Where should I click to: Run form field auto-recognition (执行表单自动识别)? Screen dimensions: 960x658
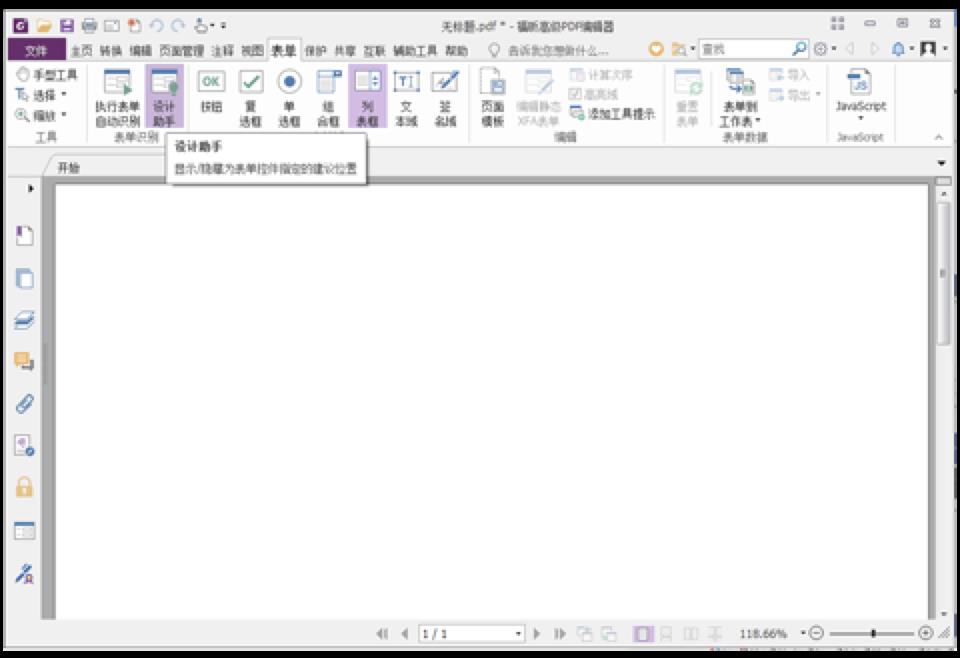tap(118, 98)
